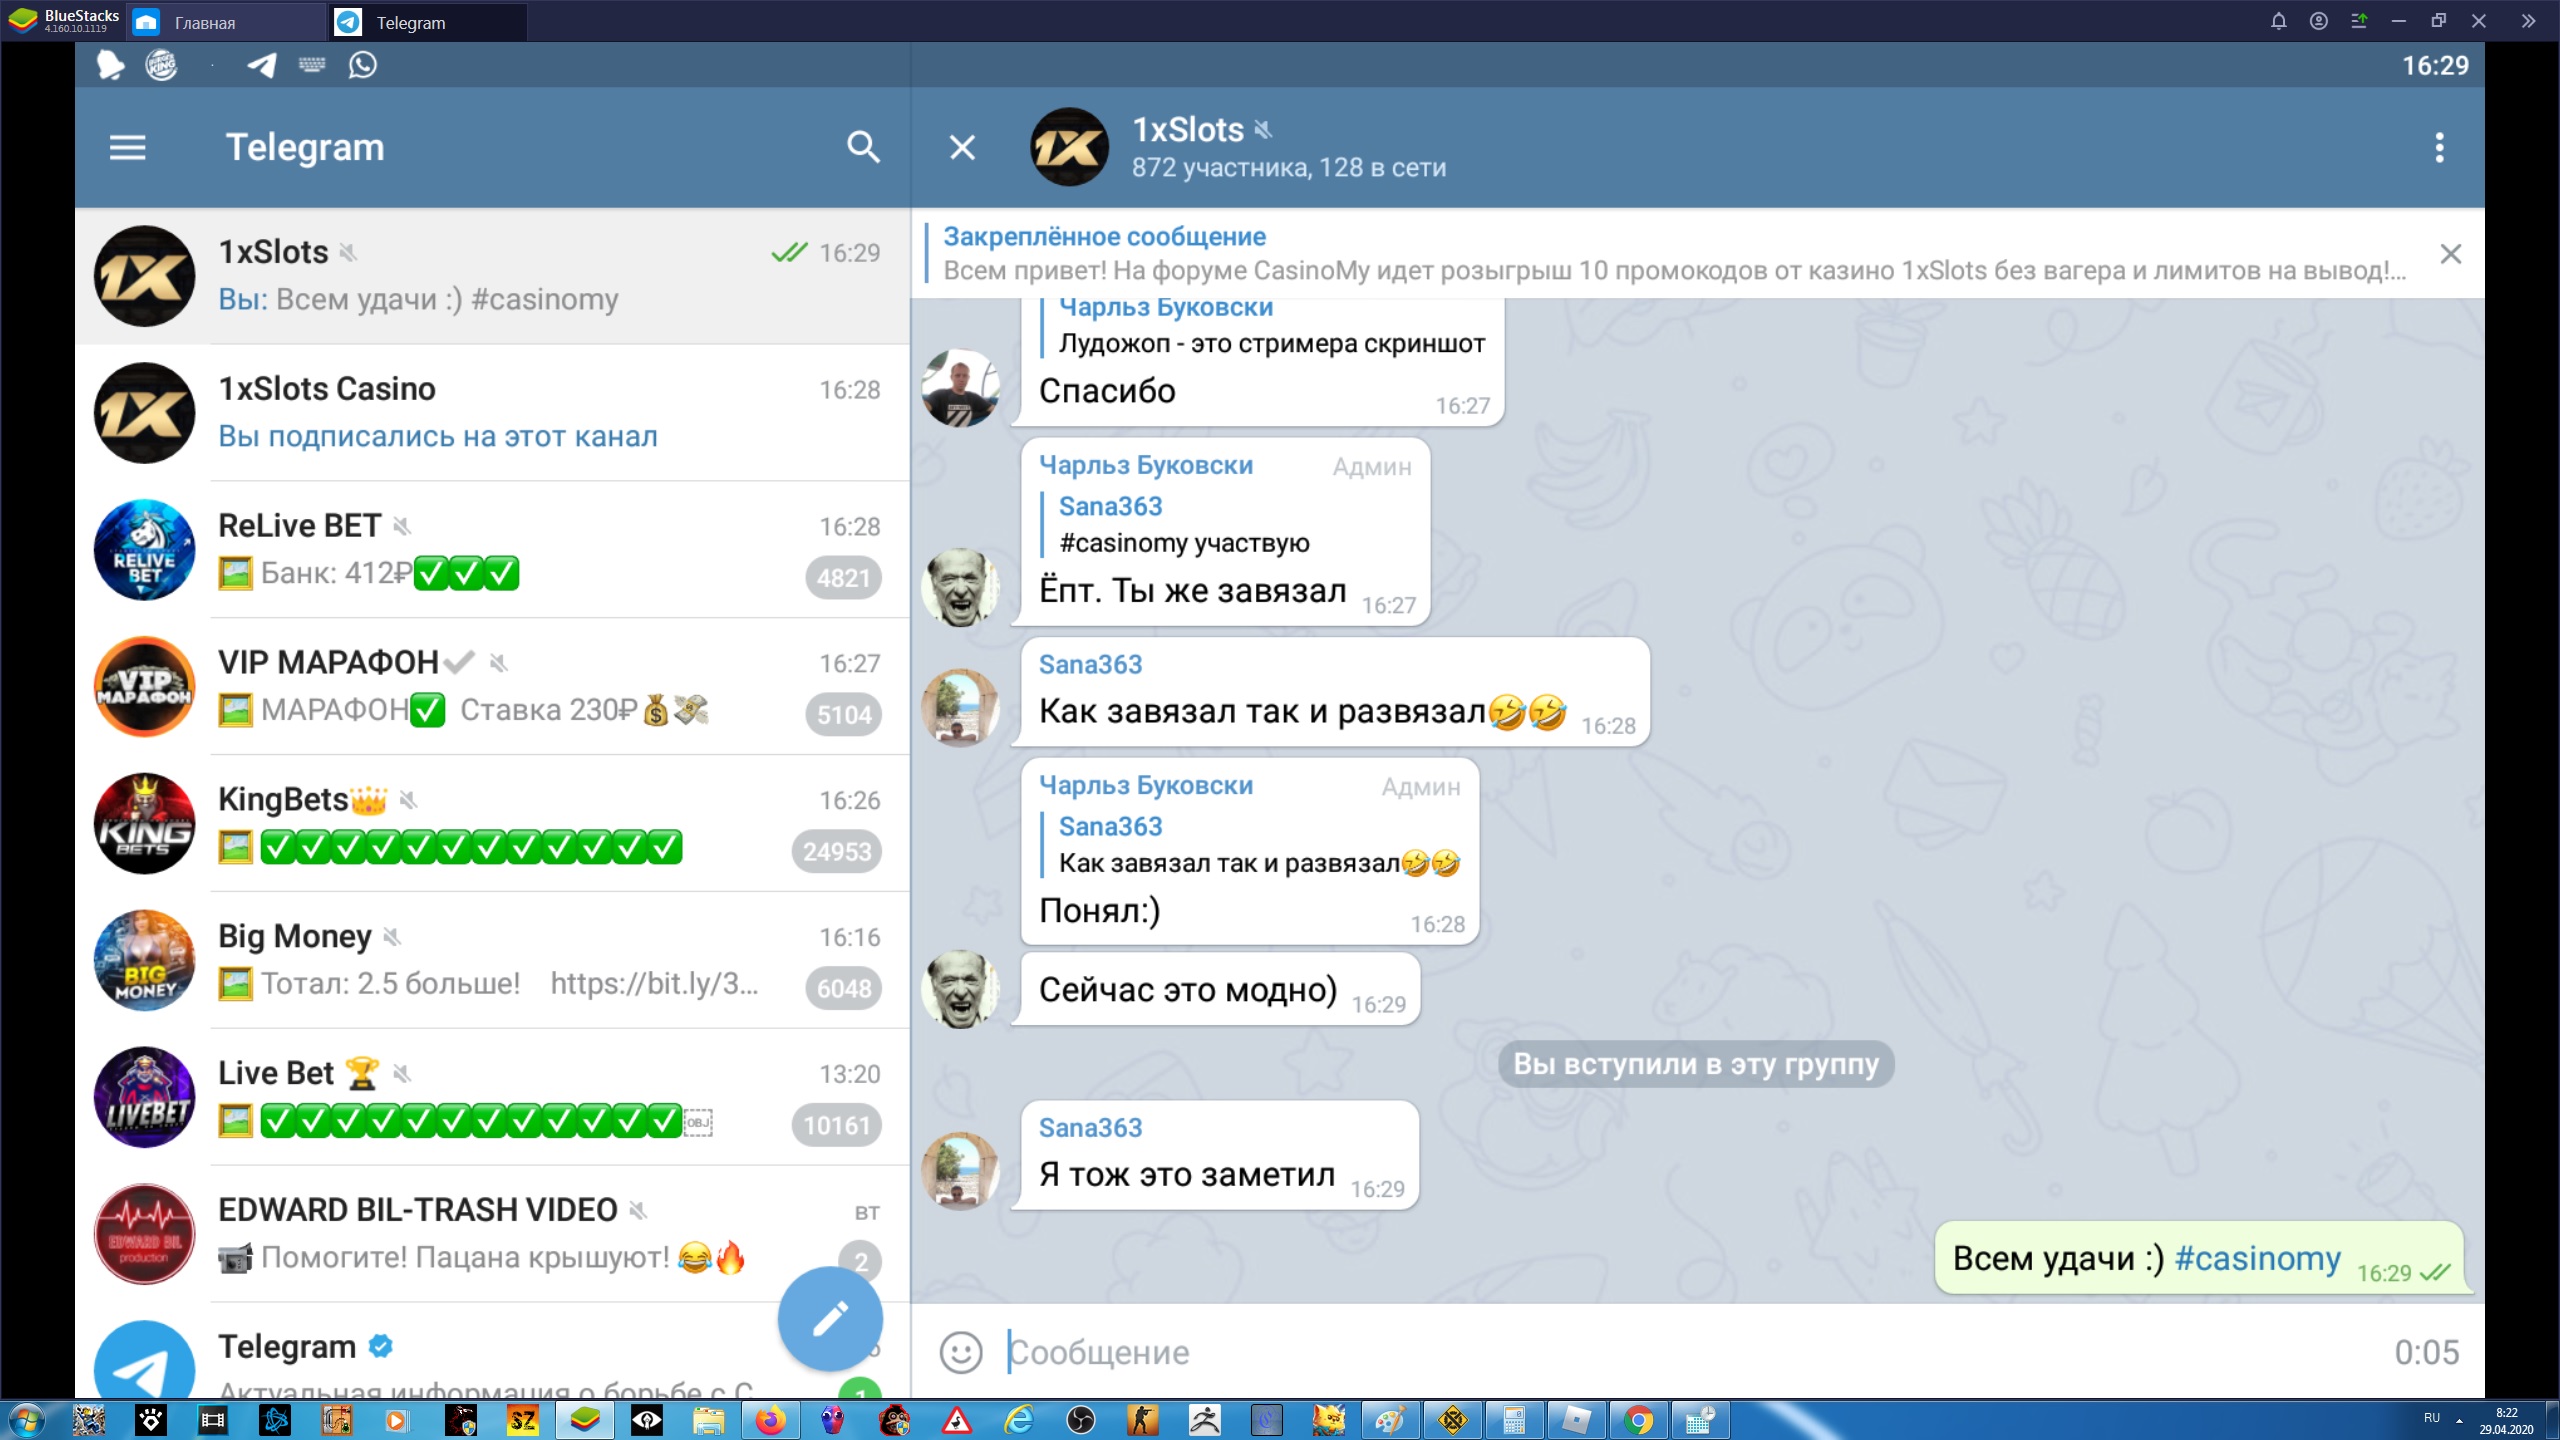Open the BlueStacks account icon

(2318, 21)
